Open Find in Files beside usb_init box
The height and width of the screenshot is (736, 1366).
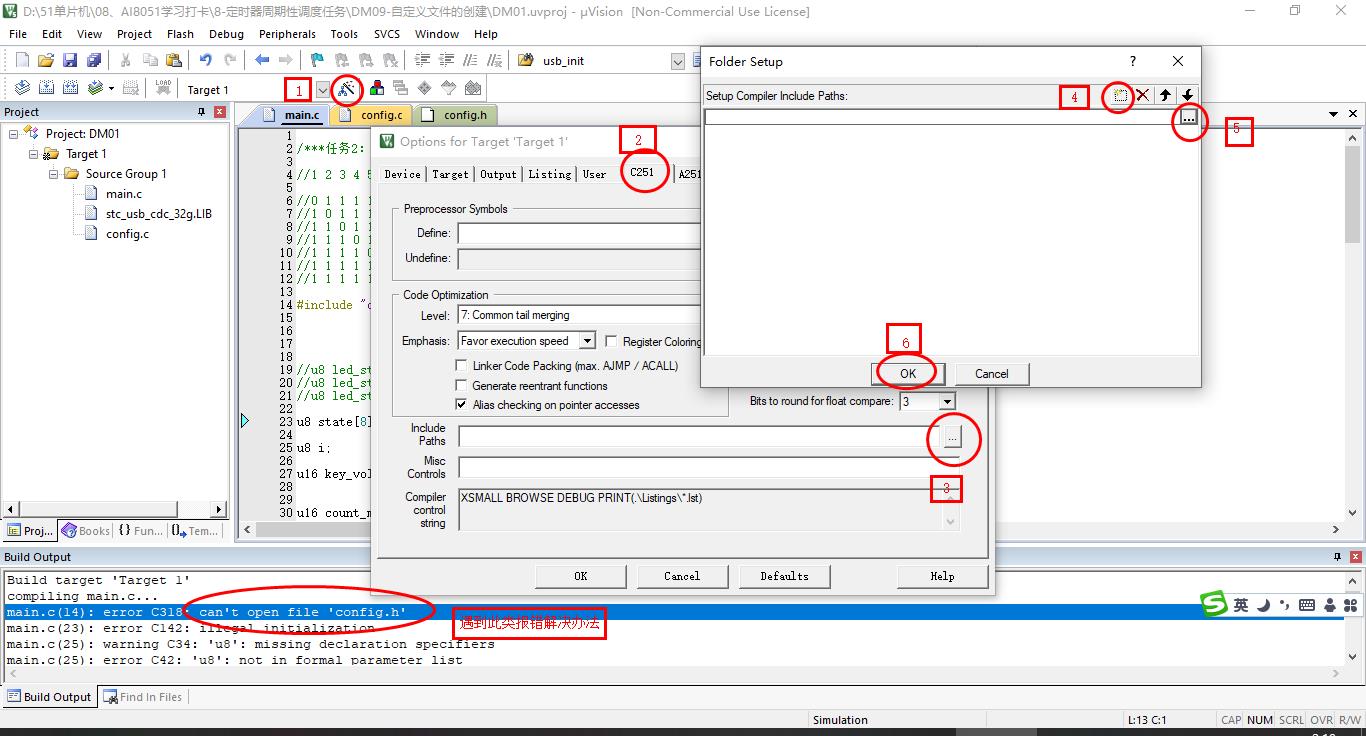(x=525, y=61)
